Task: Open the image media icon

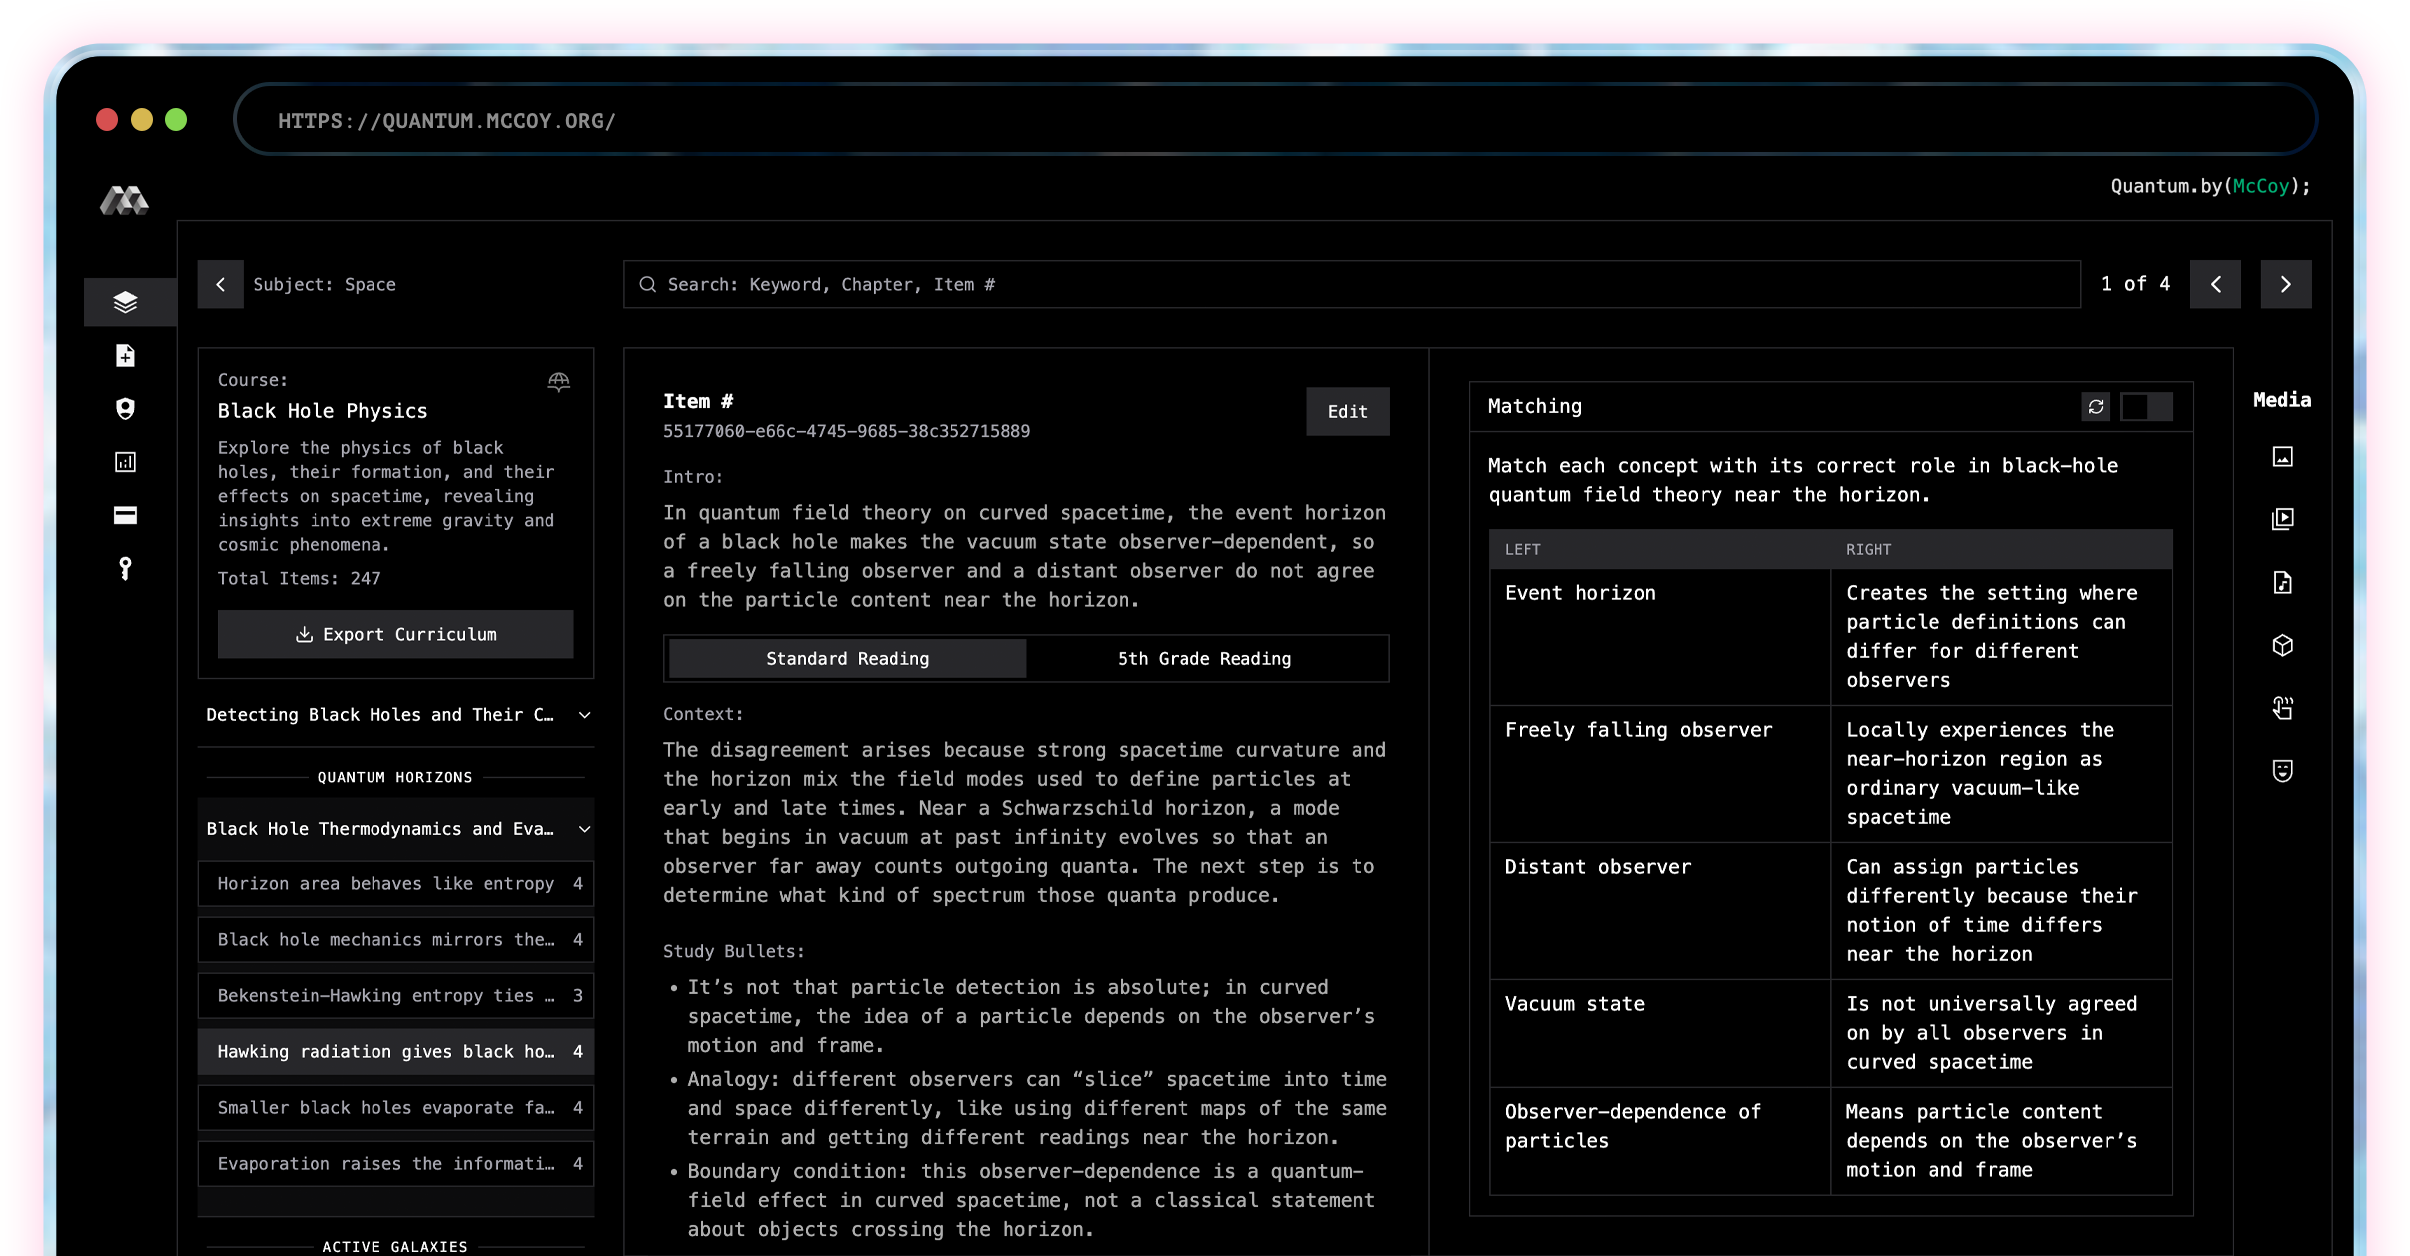Action: coord(2282,457)
